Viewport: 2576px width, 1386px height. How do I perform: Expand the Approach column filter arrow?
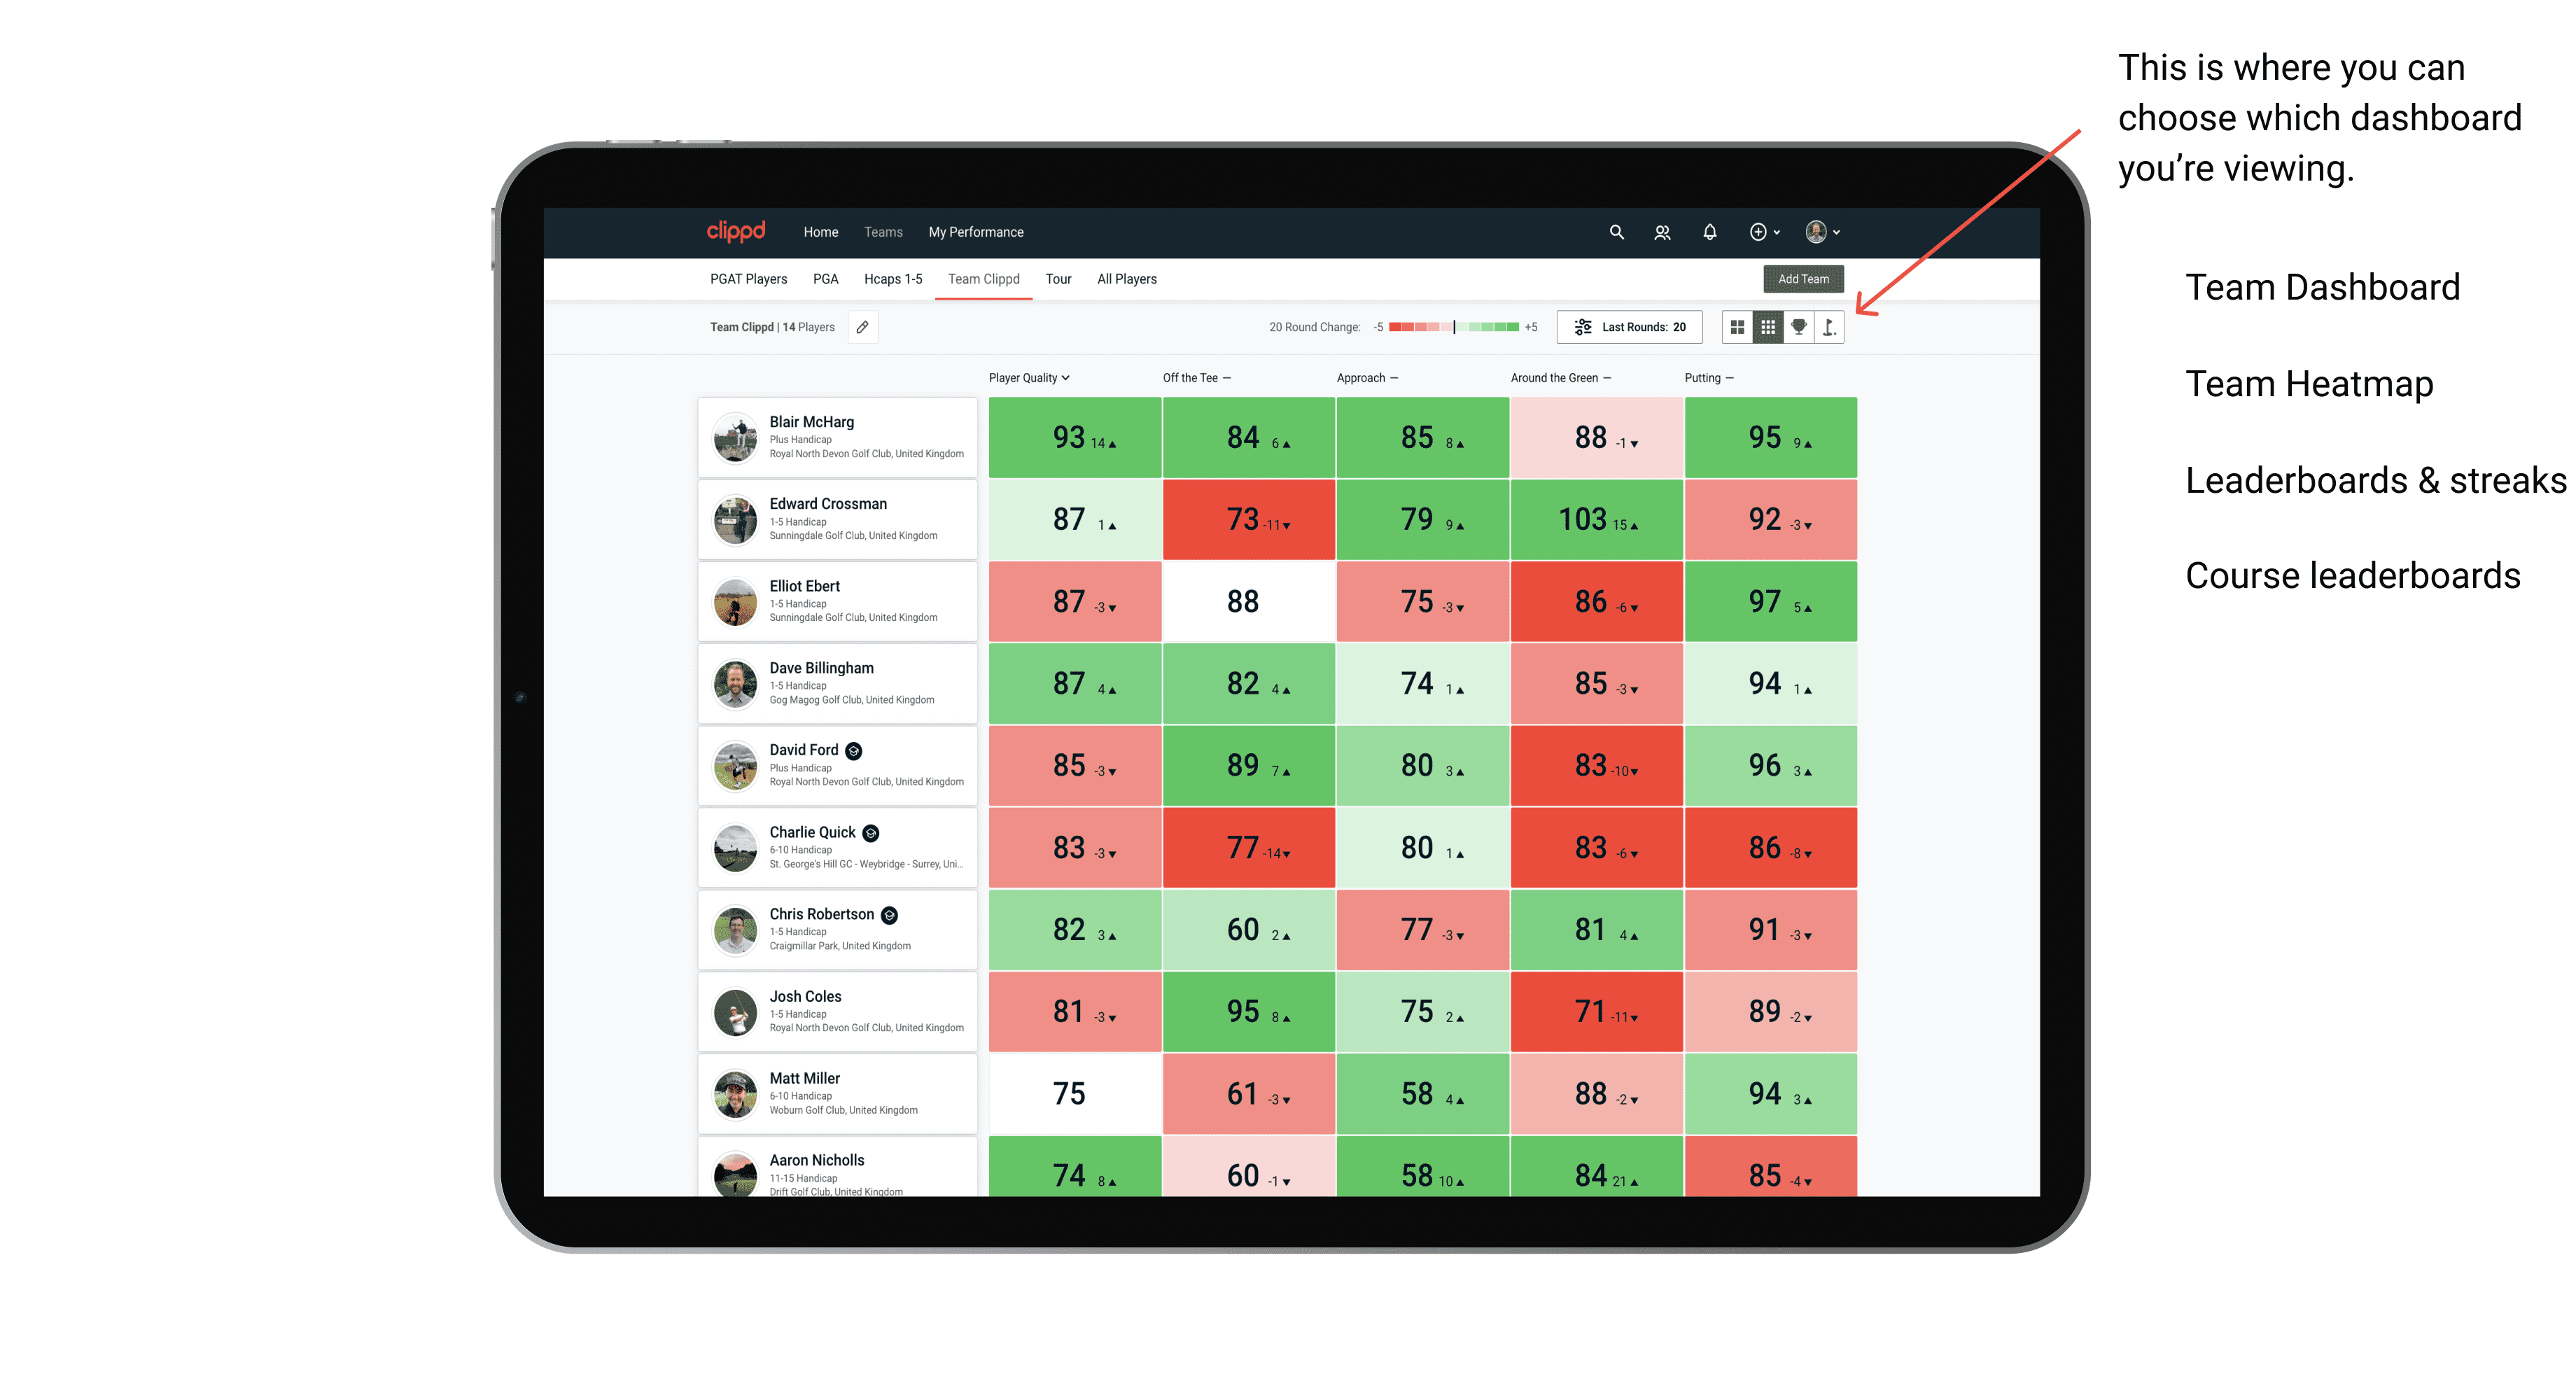click(x=1399, y=377)
